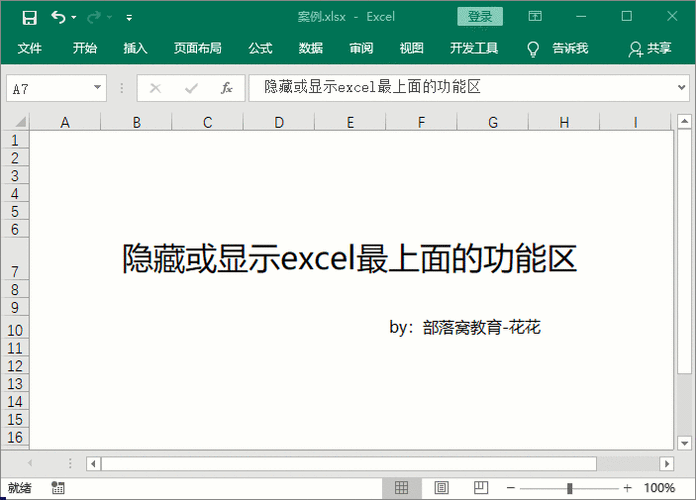696x500 pixels.
Task: Open Customize Quick Access Toolbar dropdown
Action: pos(129,18)
